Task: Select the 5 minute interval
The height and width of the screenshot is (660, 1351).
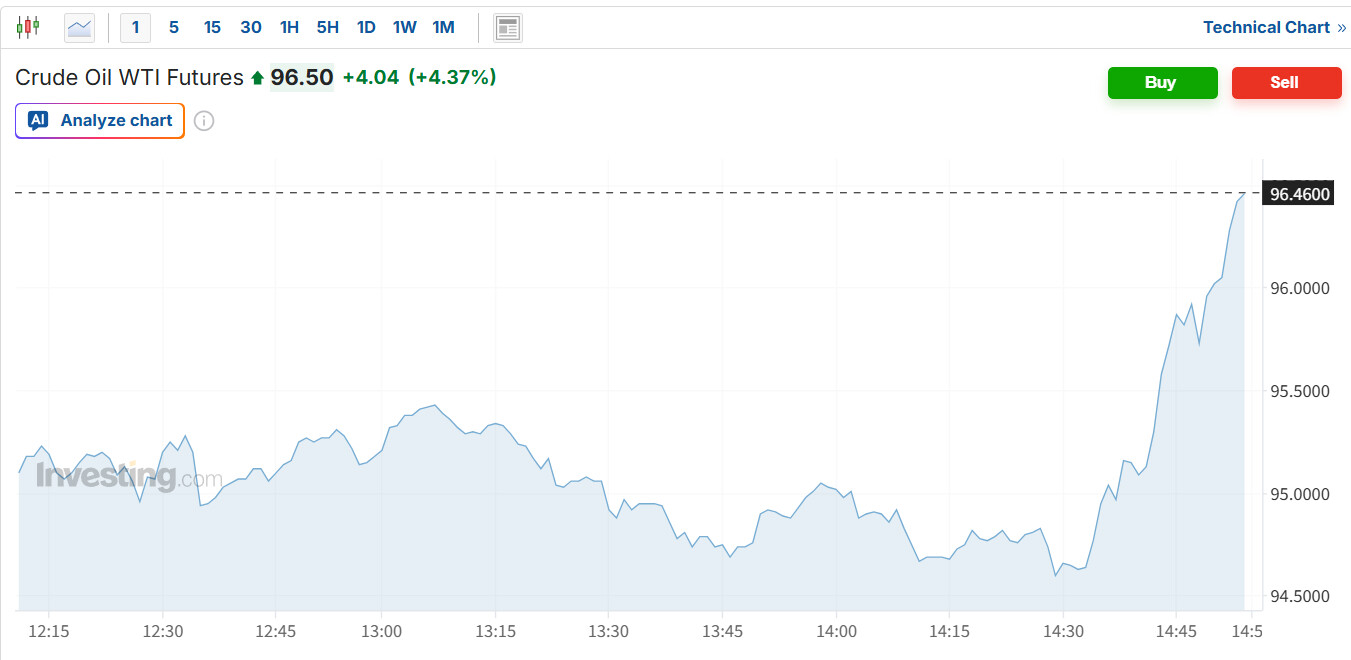Action: coord(174,27)
